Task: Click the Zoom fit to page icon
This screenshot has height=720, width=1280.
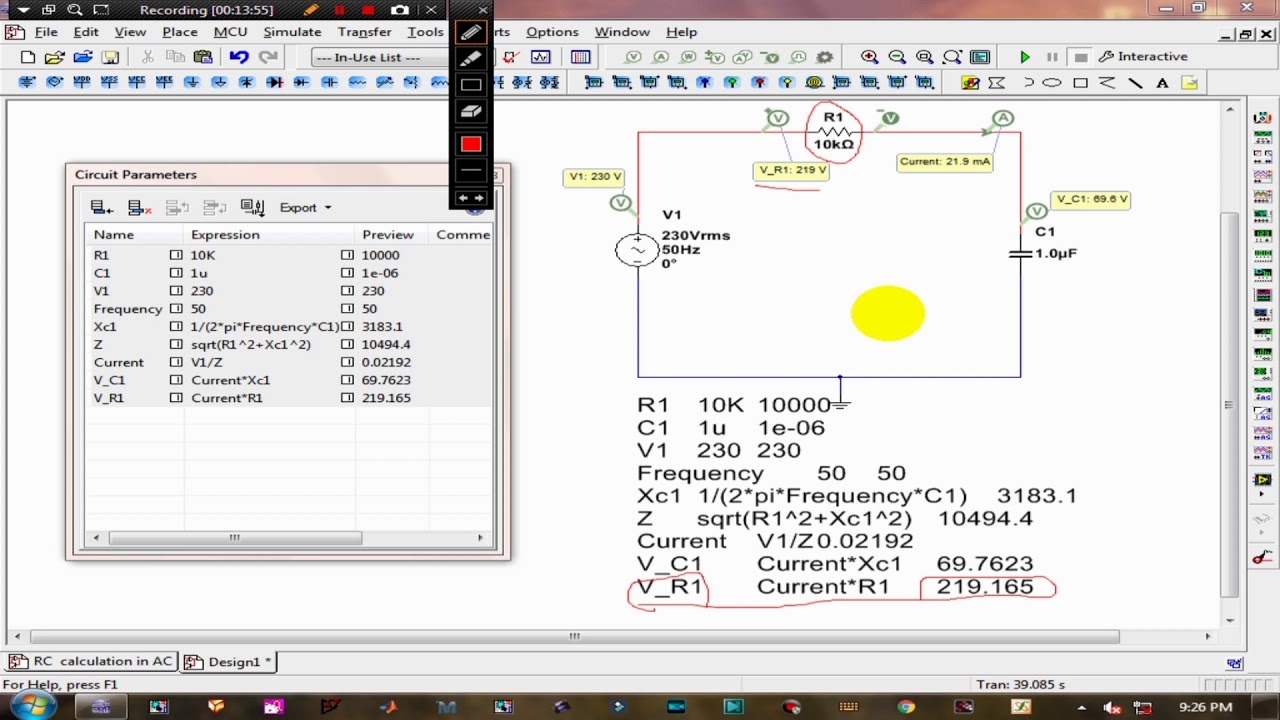Action: (952, 57)
